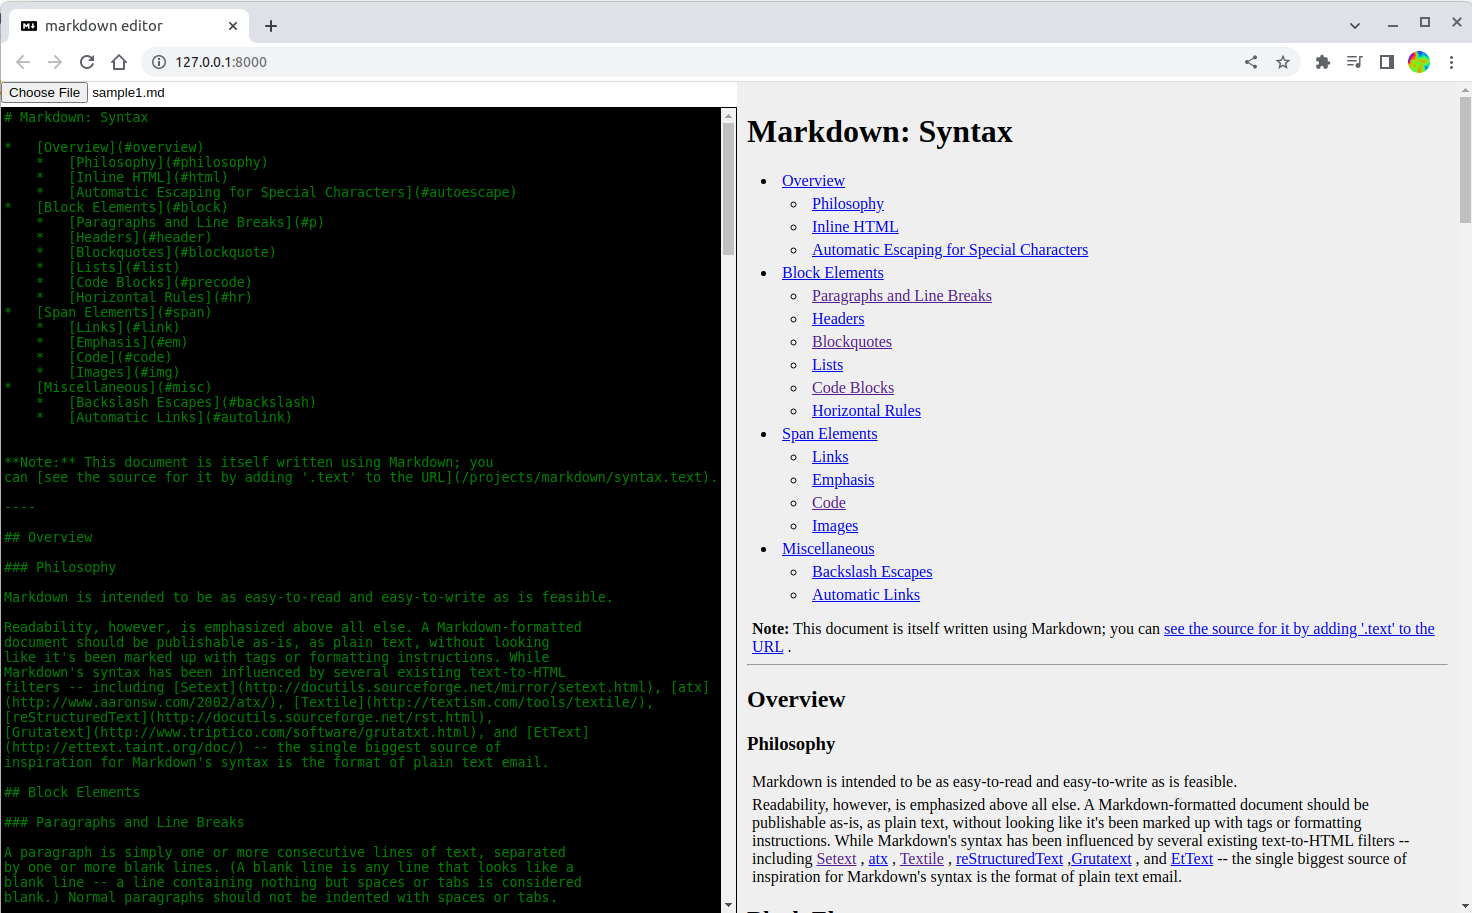This screenshot has width=1472, height=913.
Task: Open a new browser tab
Action: pyautogui.click(x=271, y=26)
